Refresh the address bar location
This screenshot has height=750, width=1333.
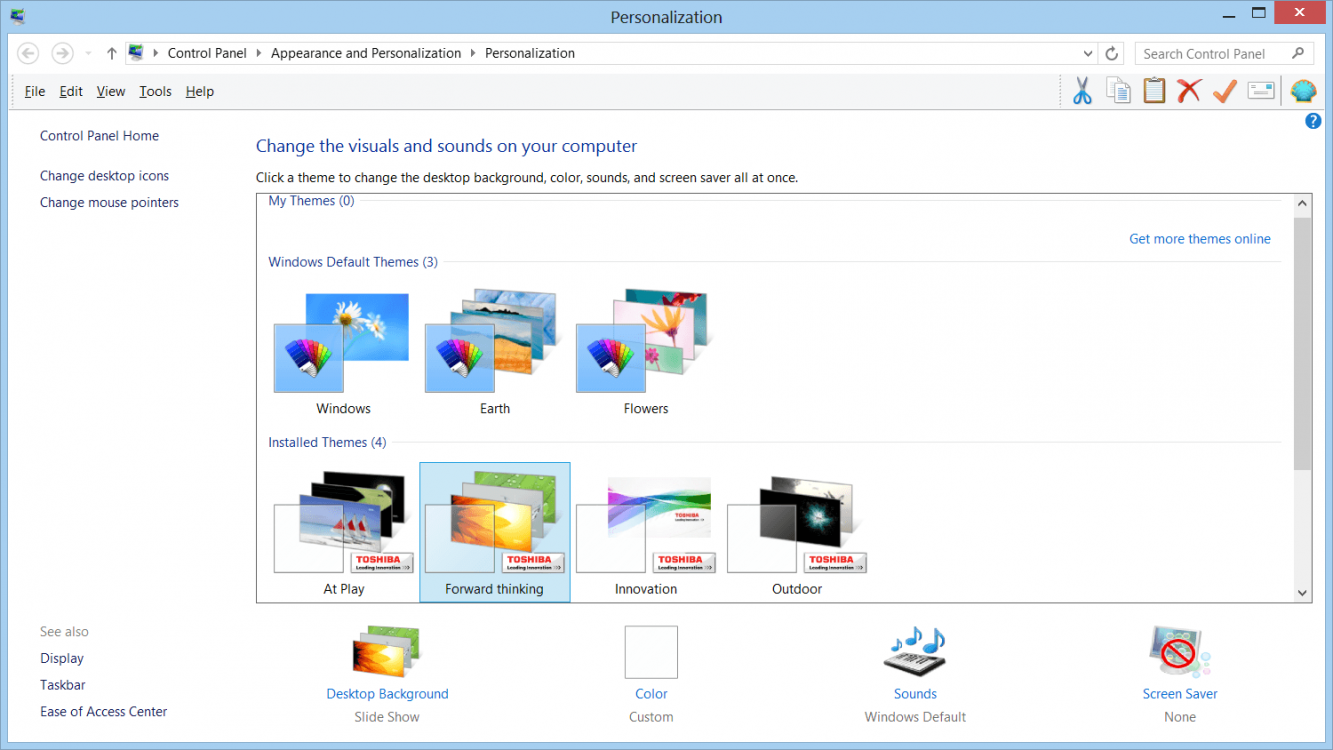click(x=1112, y=53)
